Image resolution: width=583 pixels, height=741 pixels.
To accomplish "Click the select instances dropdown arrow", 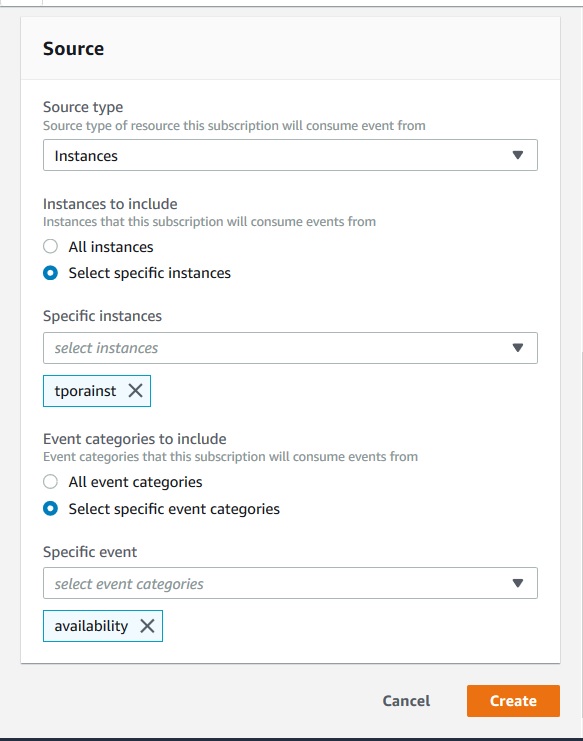I will pyautogui.click(x=518, y=348).
